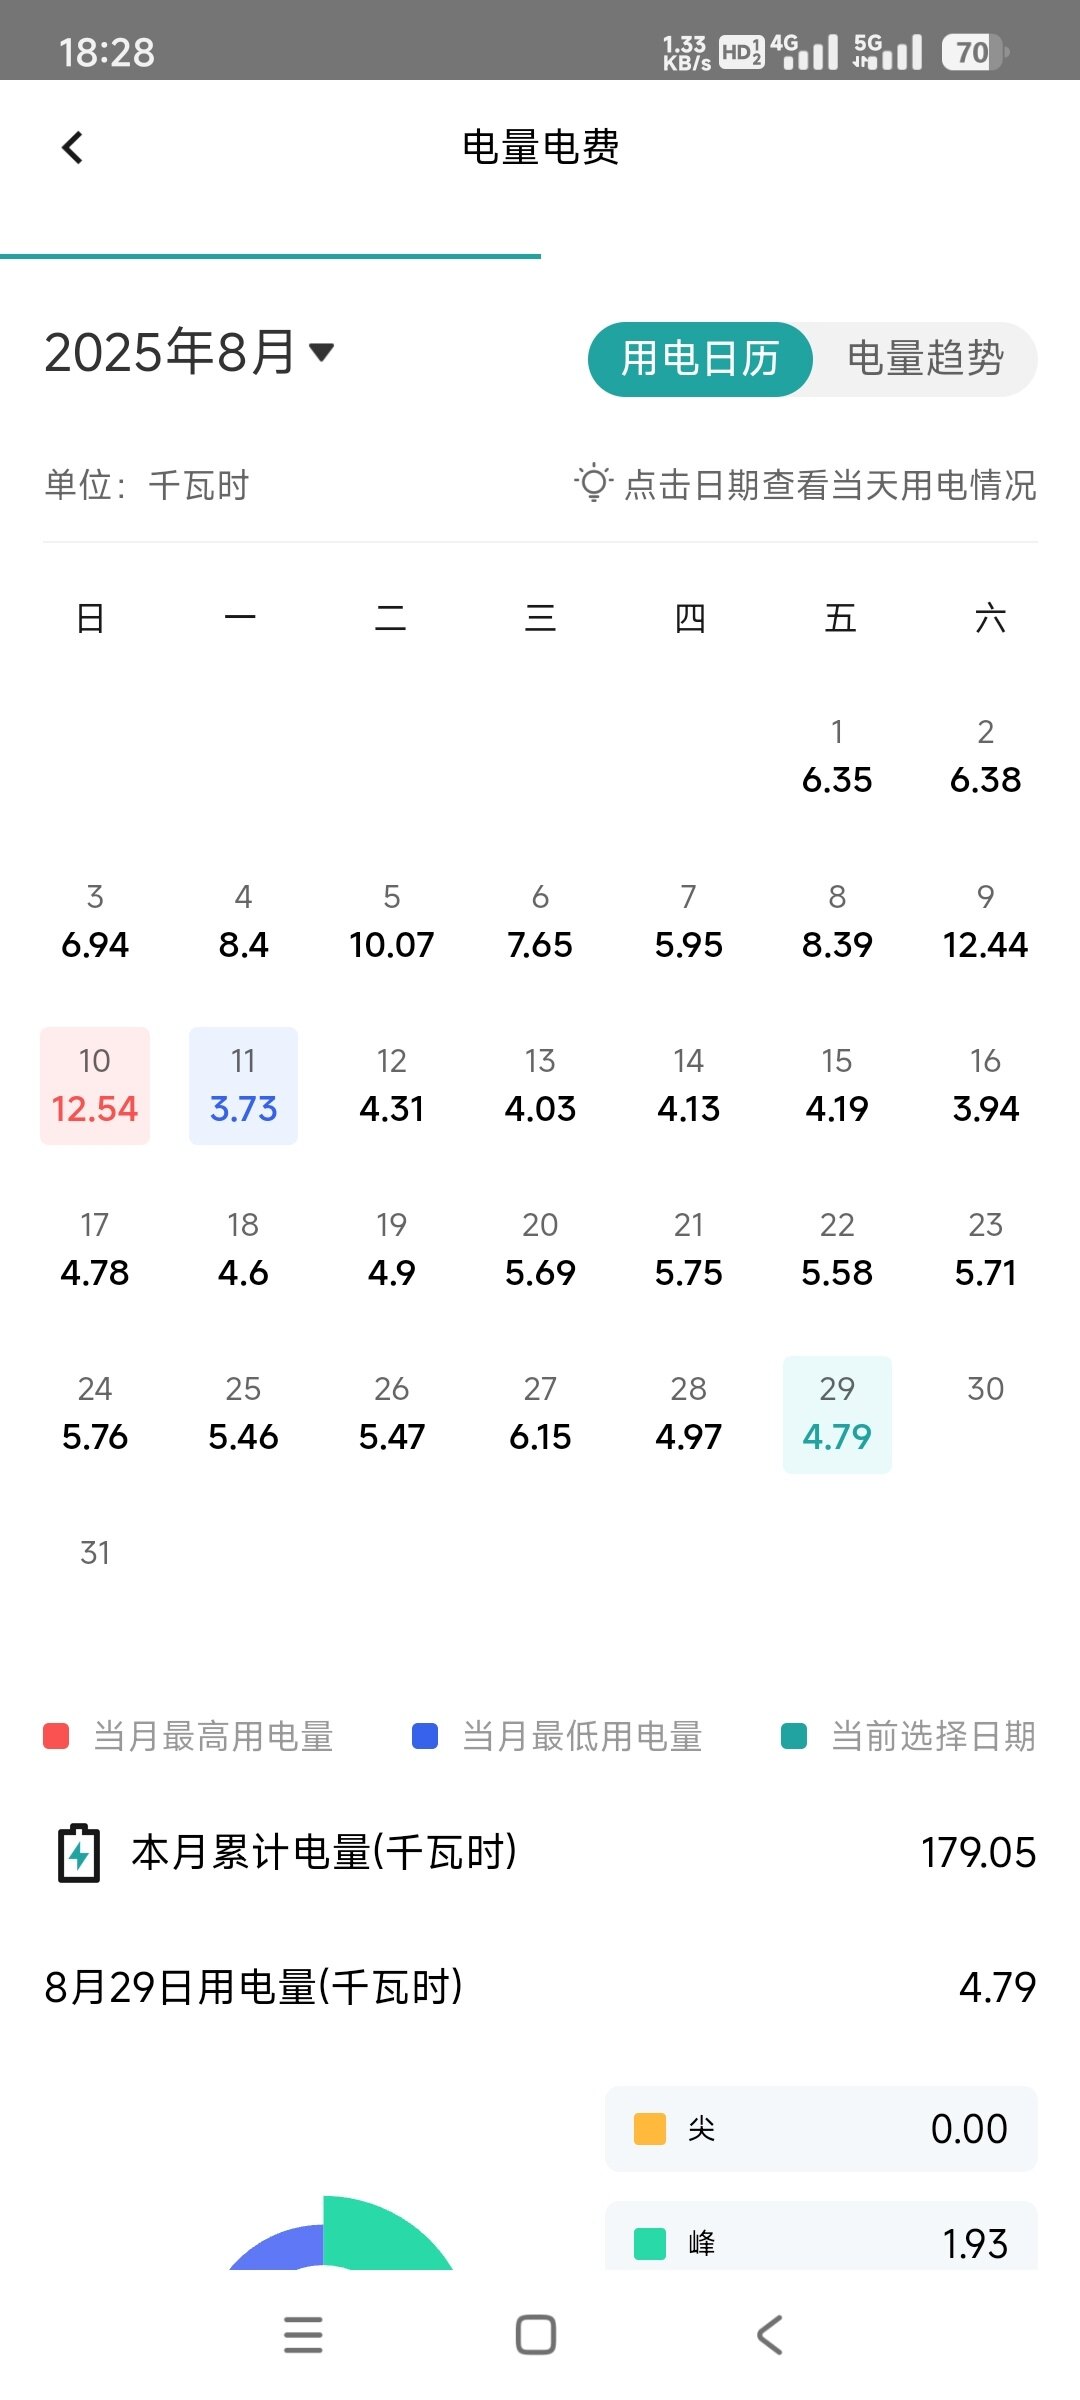Select August 11 with lowest usage 3.73
Screen dimensions: 1080x2400
tap(243, 1086)
